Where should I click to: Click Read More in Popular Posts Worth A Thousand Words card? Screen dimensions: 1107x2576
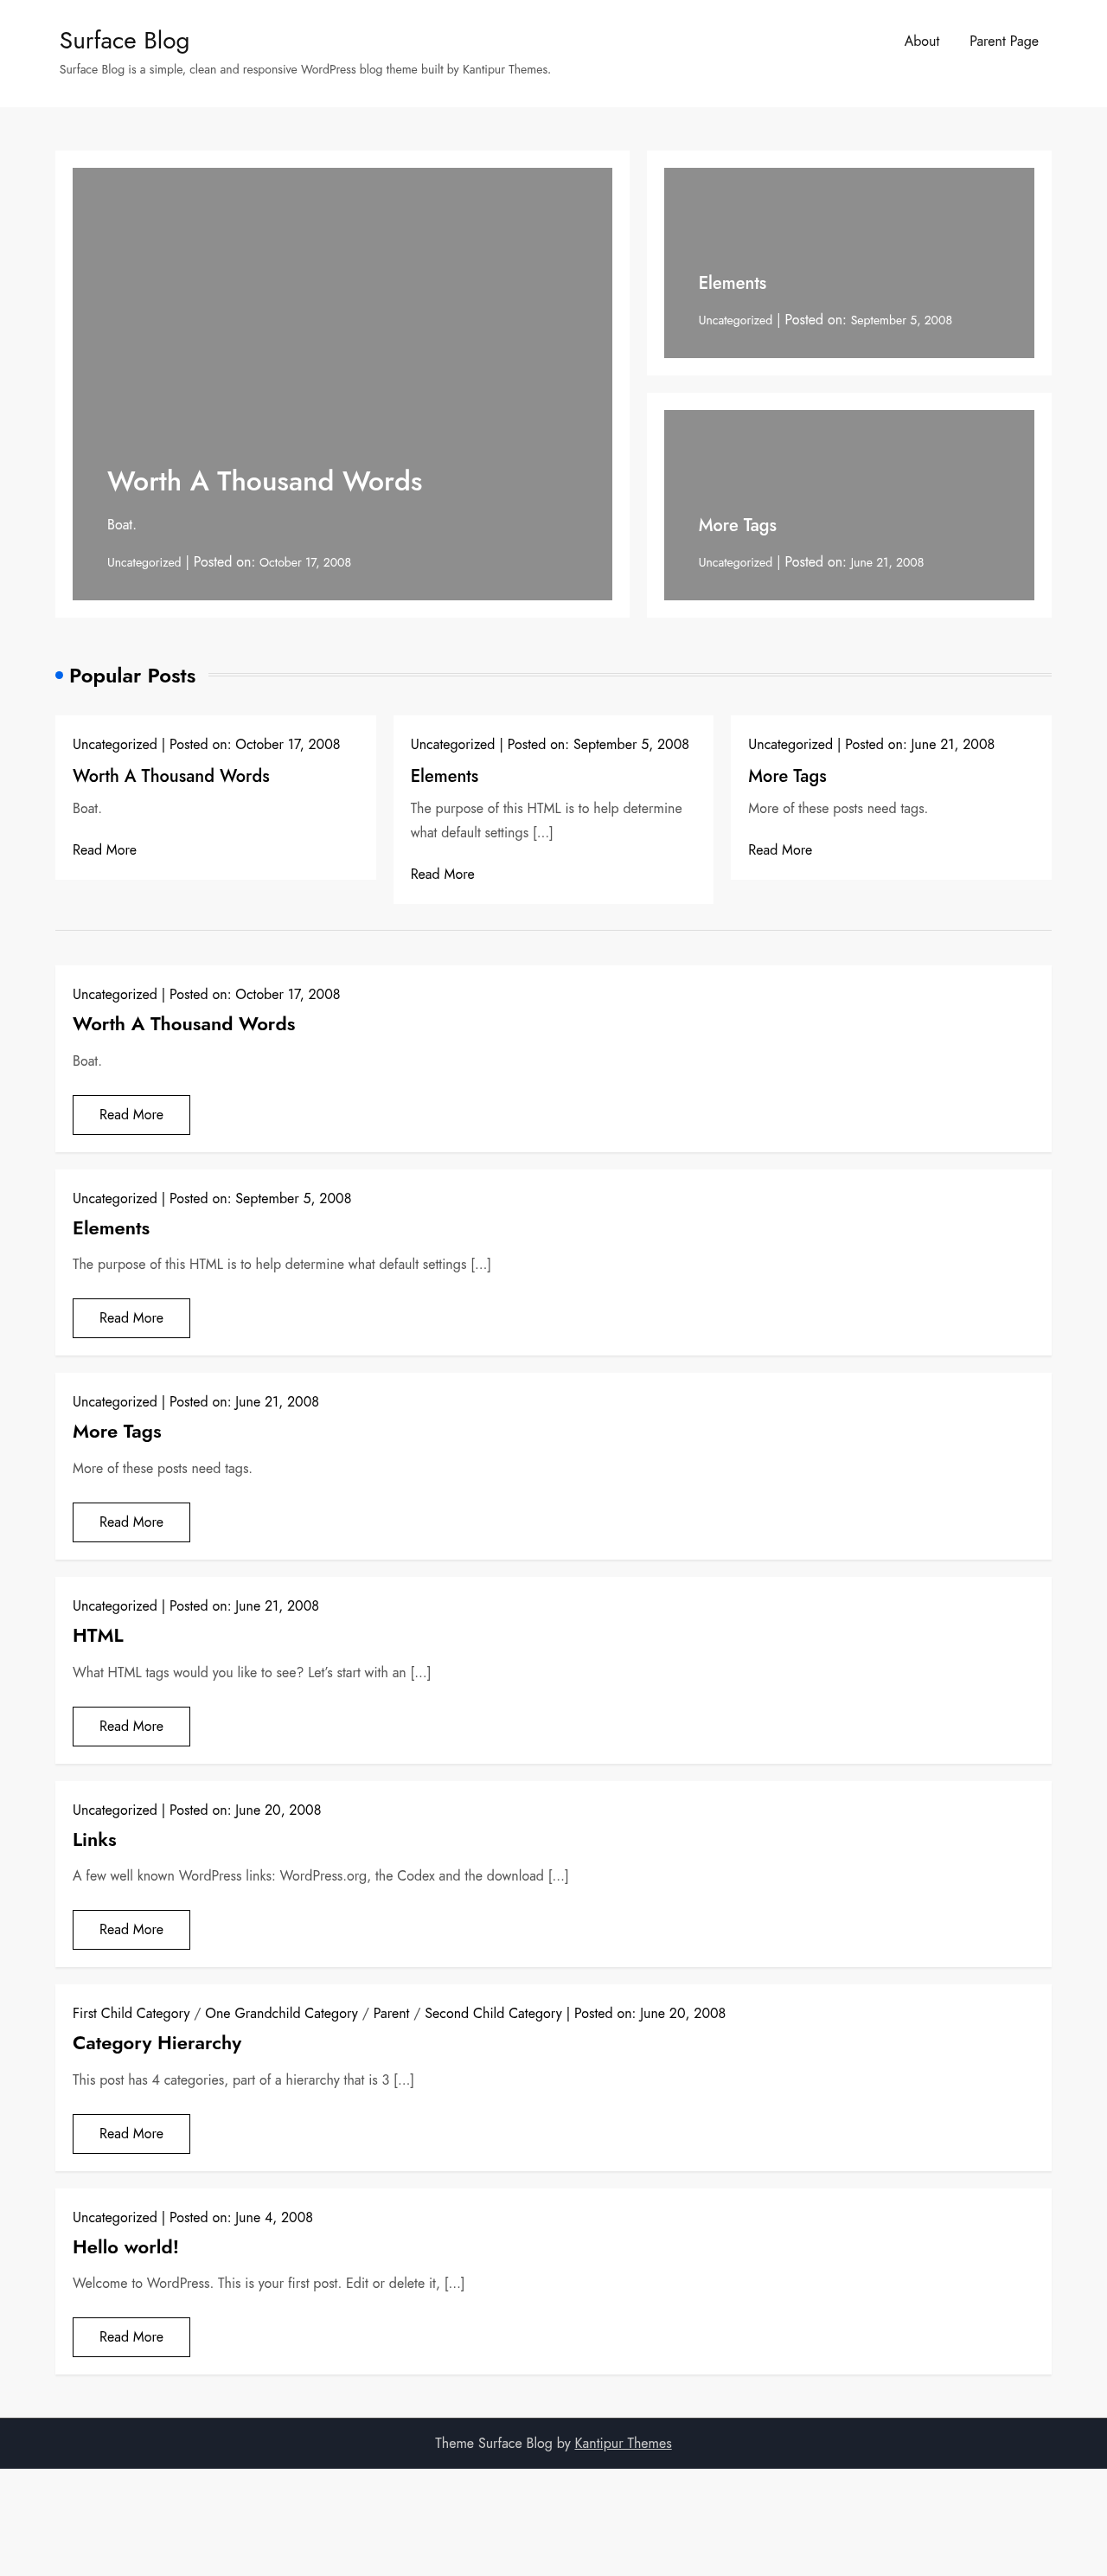coord(104,850)
